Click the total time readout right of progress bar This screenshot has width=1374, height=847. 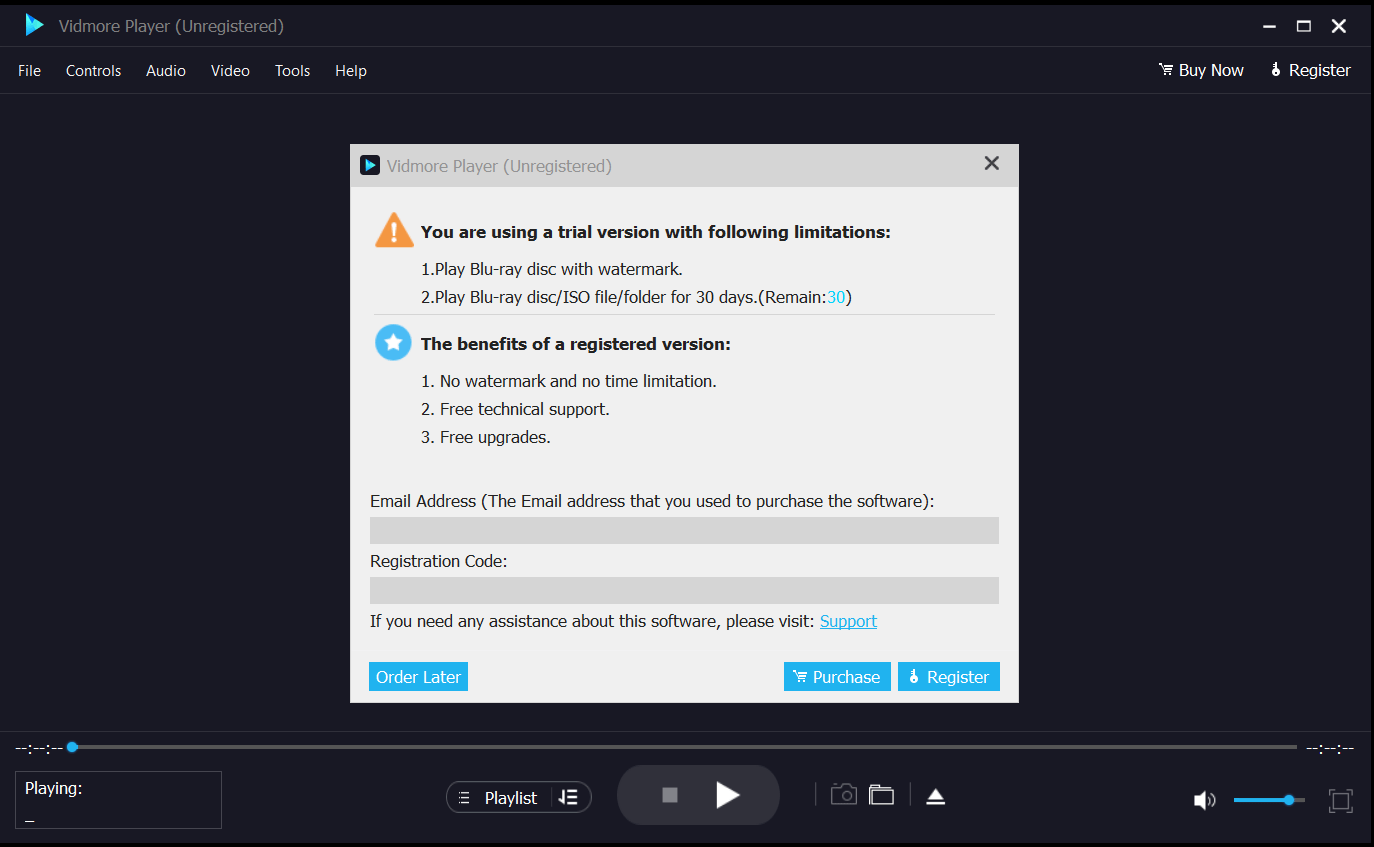[1330, 748]
